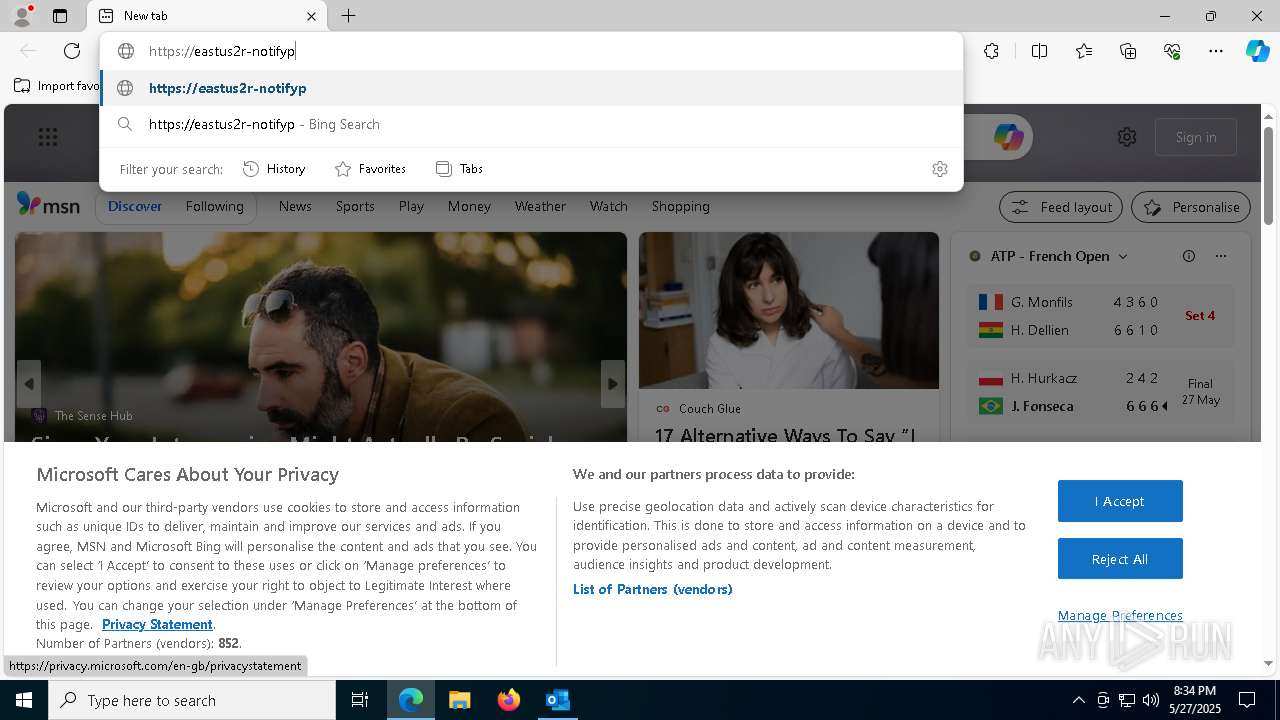Click the Personalise button
This screenshot has width=1280, height=720.
point(1191,207)
